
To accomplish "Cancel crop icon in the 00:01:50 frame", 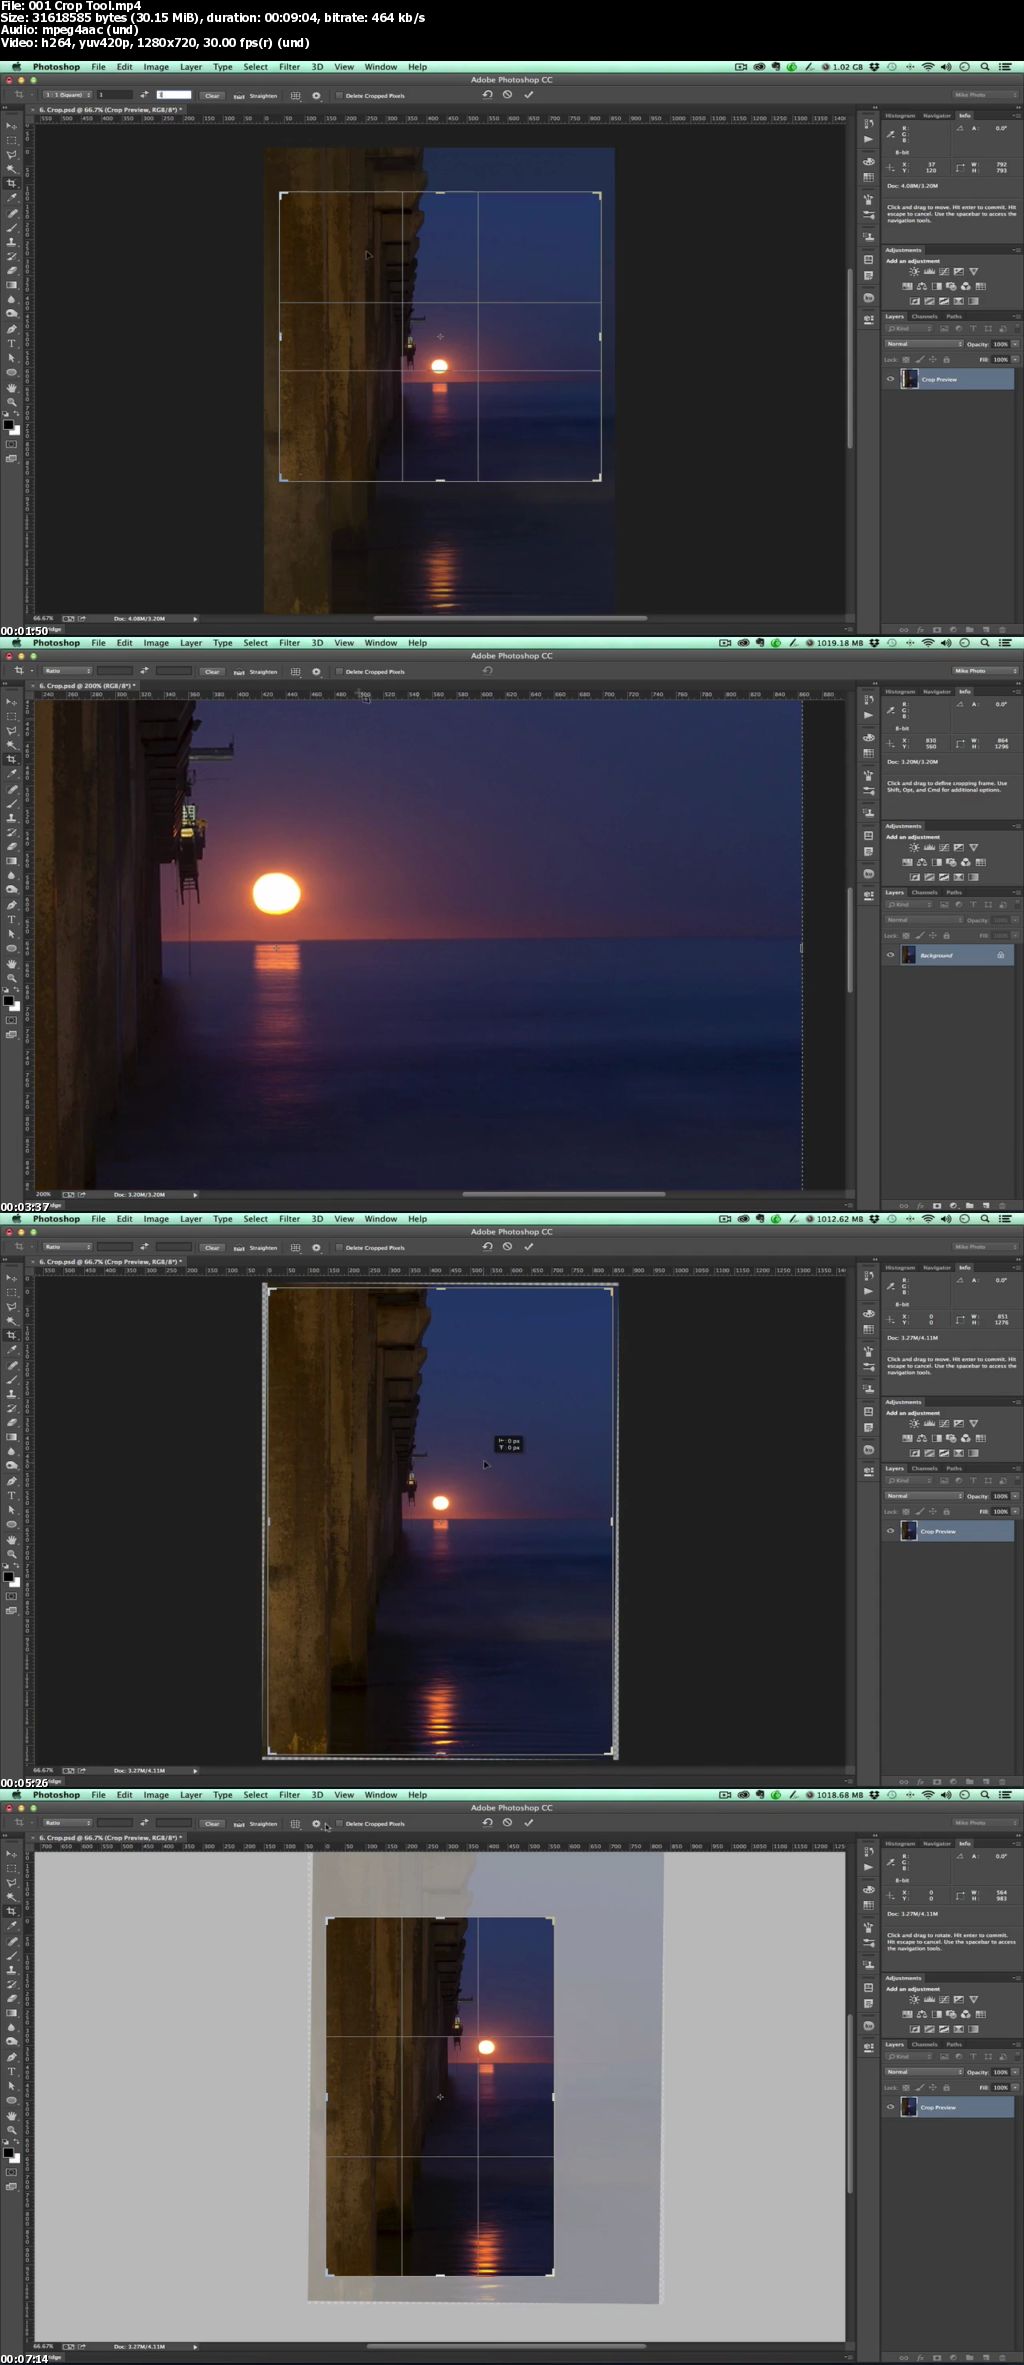I will 507,95.
